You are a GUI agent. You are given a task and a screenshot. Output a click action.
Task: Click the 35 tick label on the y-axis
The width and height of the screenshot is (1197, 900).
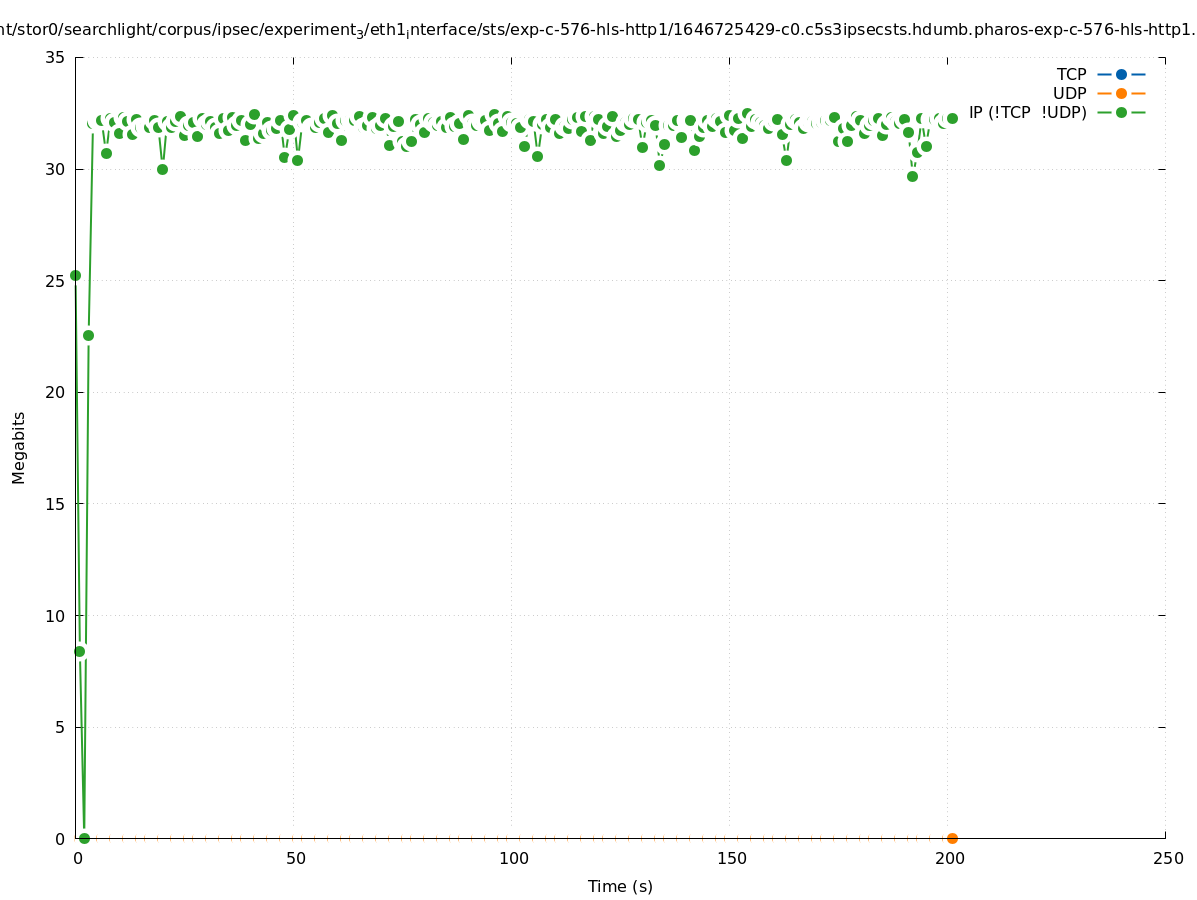pos(56,58)
